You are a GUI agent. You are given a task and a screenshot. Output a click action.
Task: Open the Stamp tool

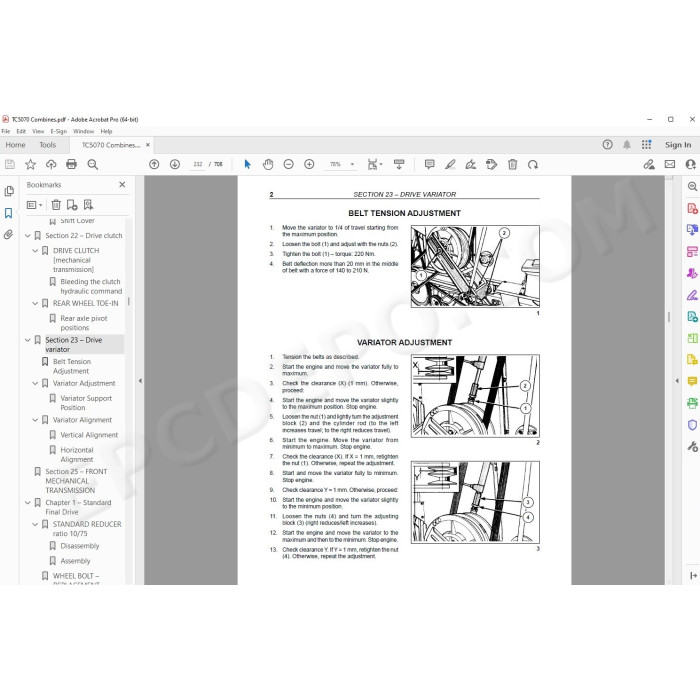click(x=492, y=164)
